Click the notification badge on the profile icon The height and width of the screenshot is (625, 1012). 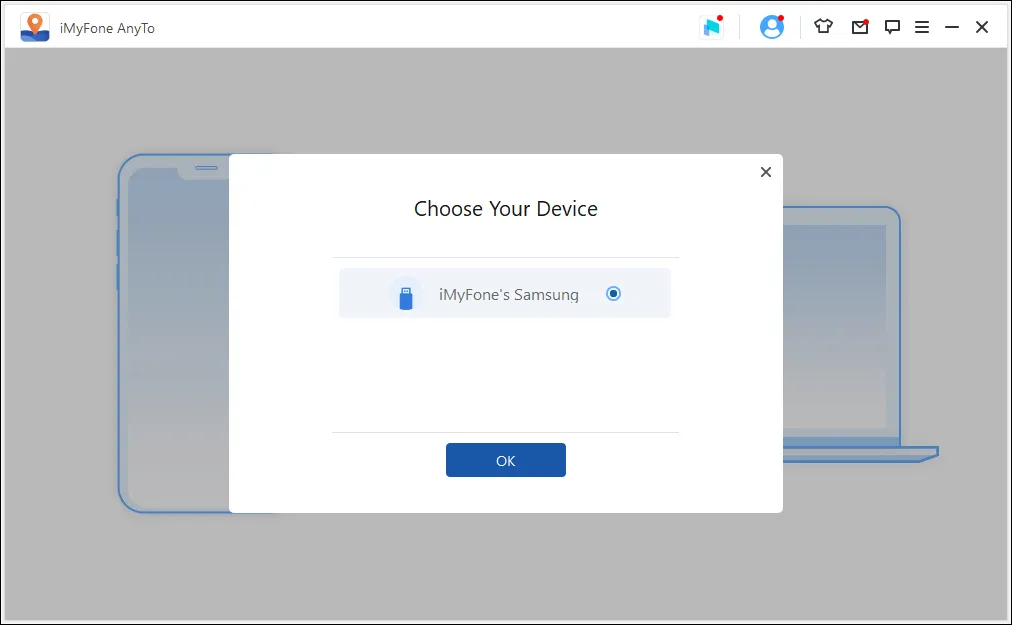point(783,16)
